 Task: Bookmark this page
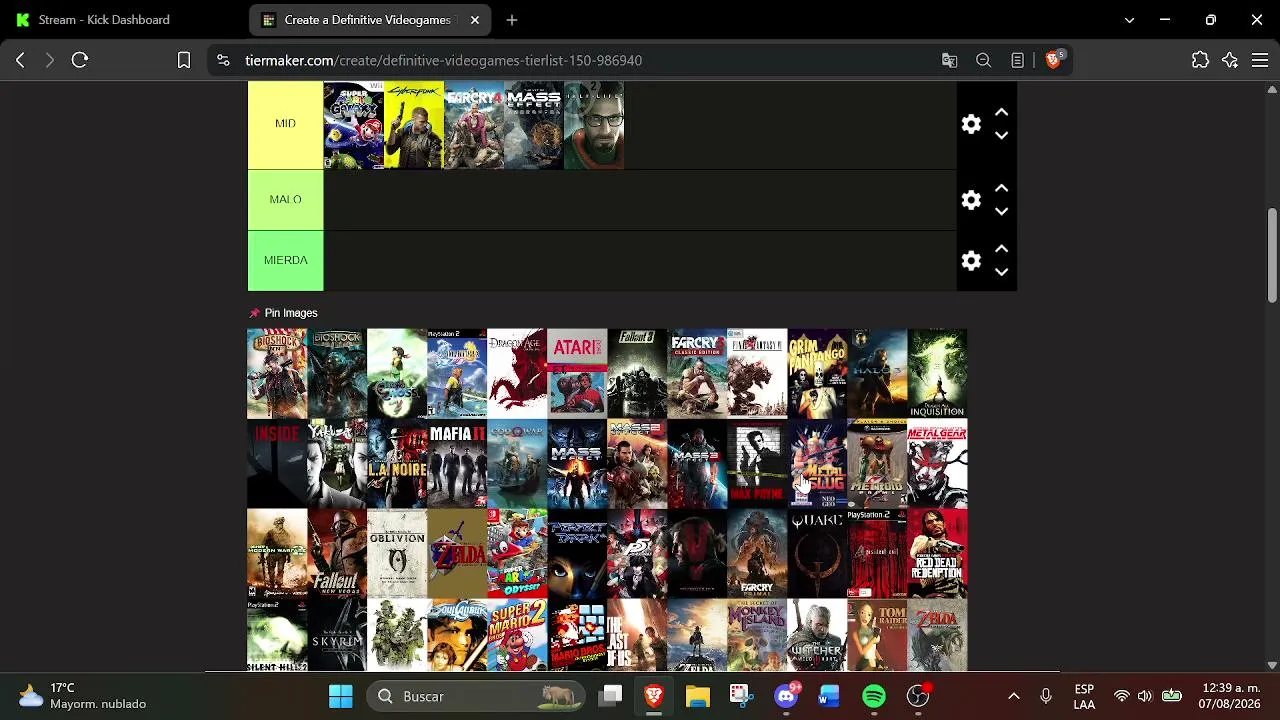coord(184,61)
